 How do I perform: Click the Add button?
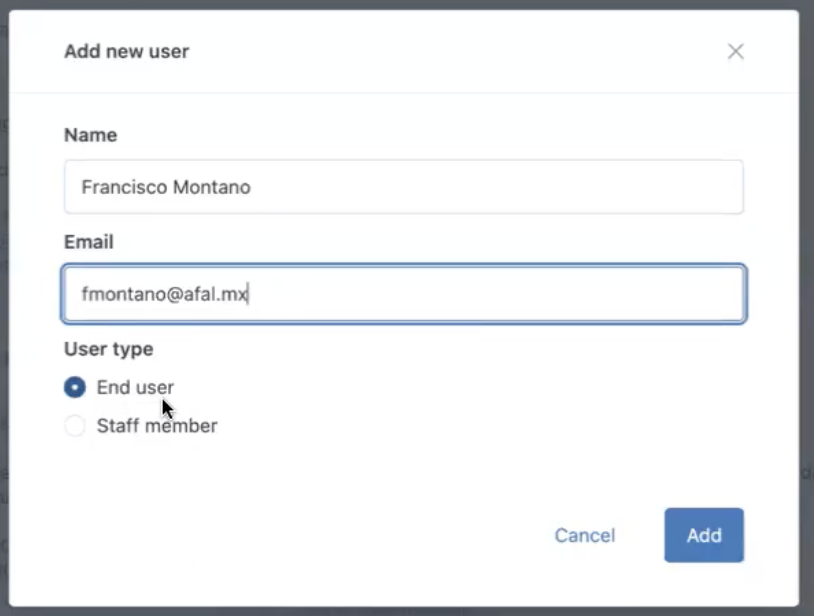(703, 535)
